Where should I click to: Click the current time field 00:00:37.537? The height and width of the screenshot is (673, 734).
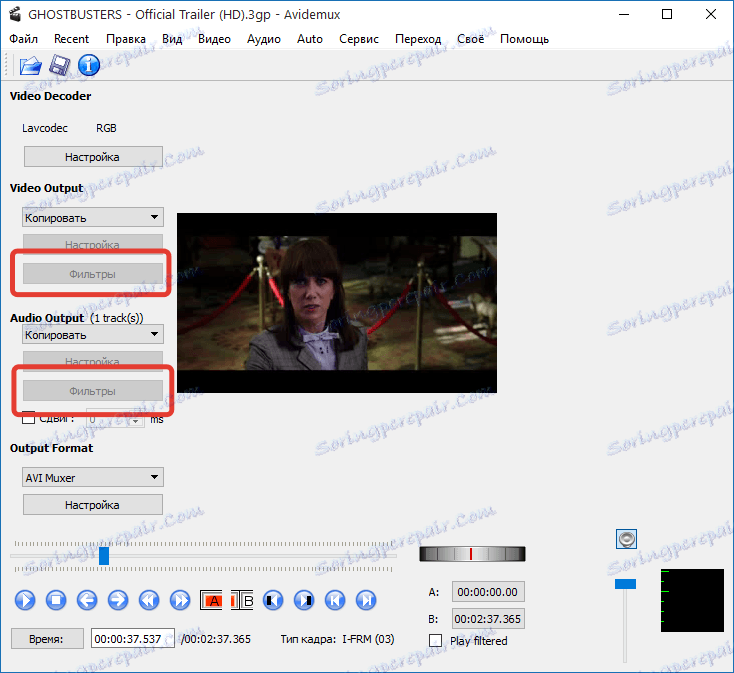coord(133,639)
